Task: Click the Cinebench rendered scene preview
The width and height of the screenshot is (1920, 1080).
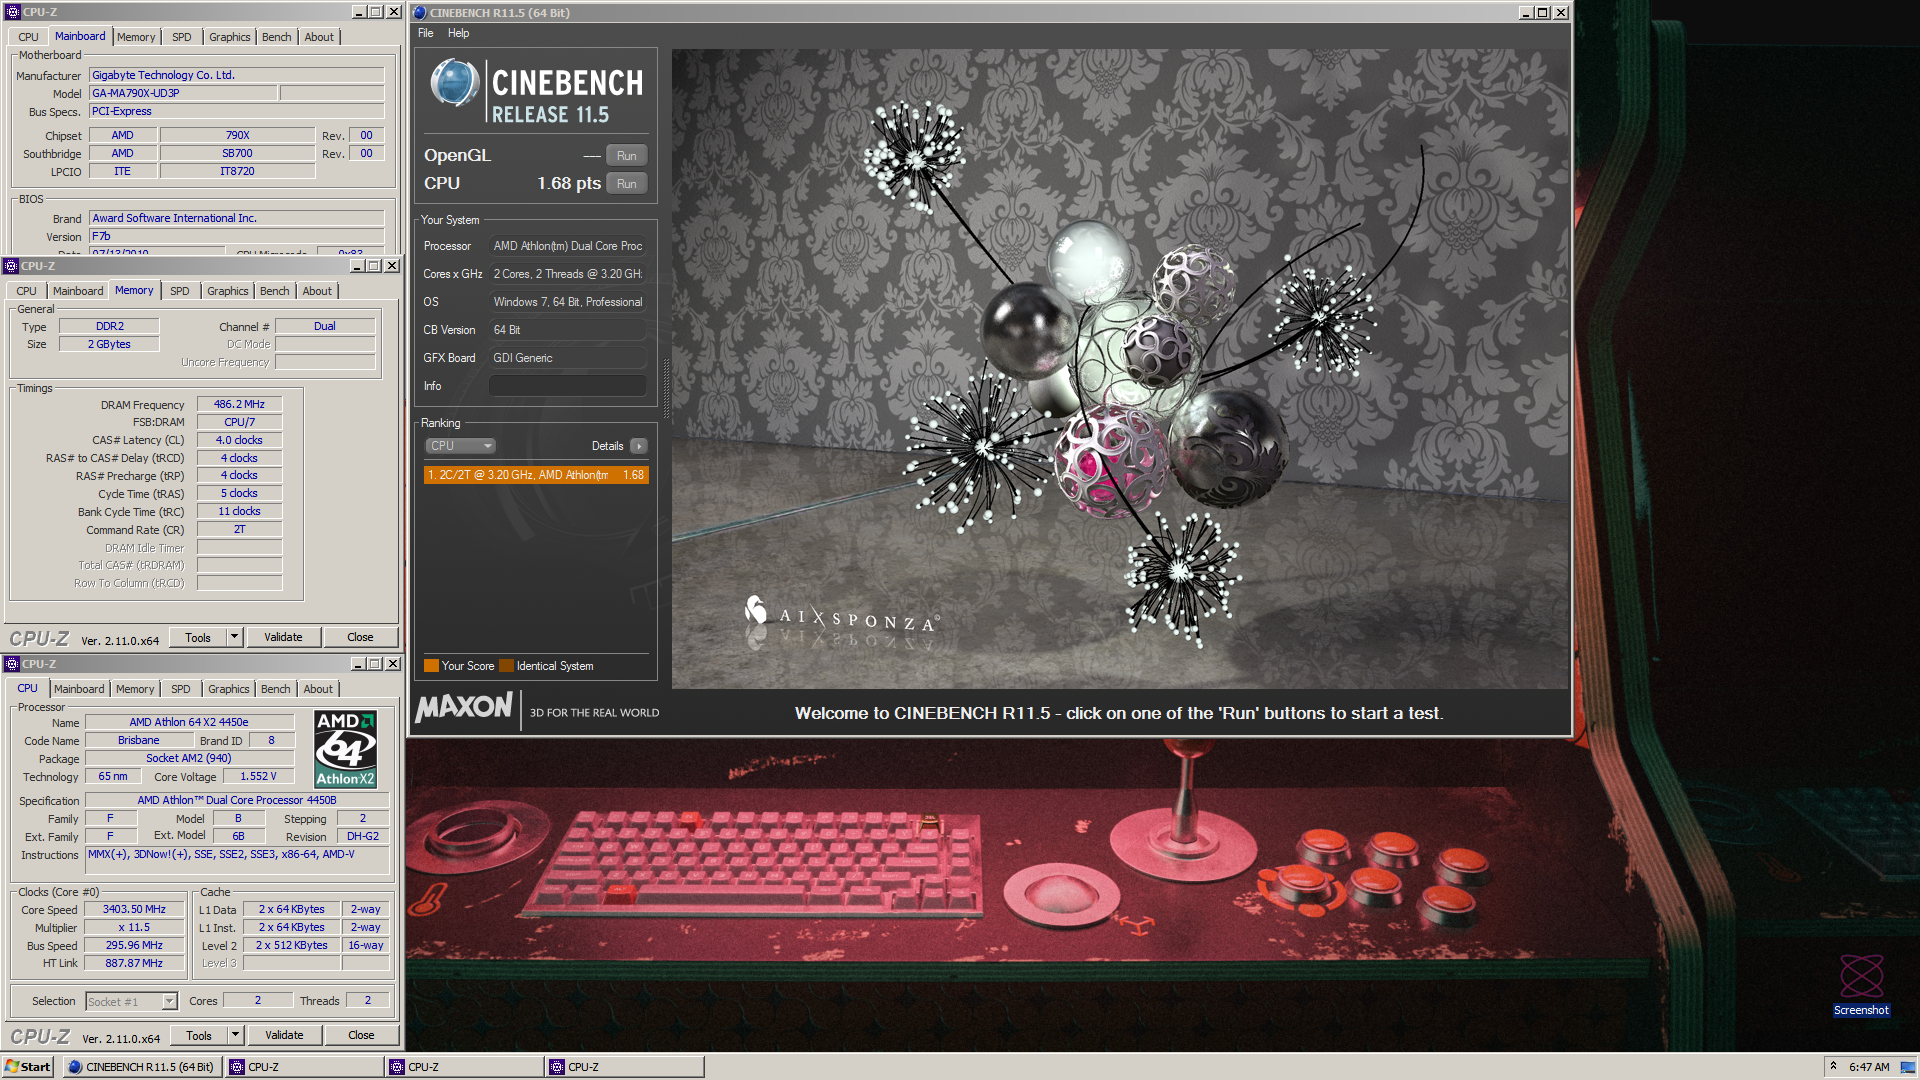Action: [1120, 368]
